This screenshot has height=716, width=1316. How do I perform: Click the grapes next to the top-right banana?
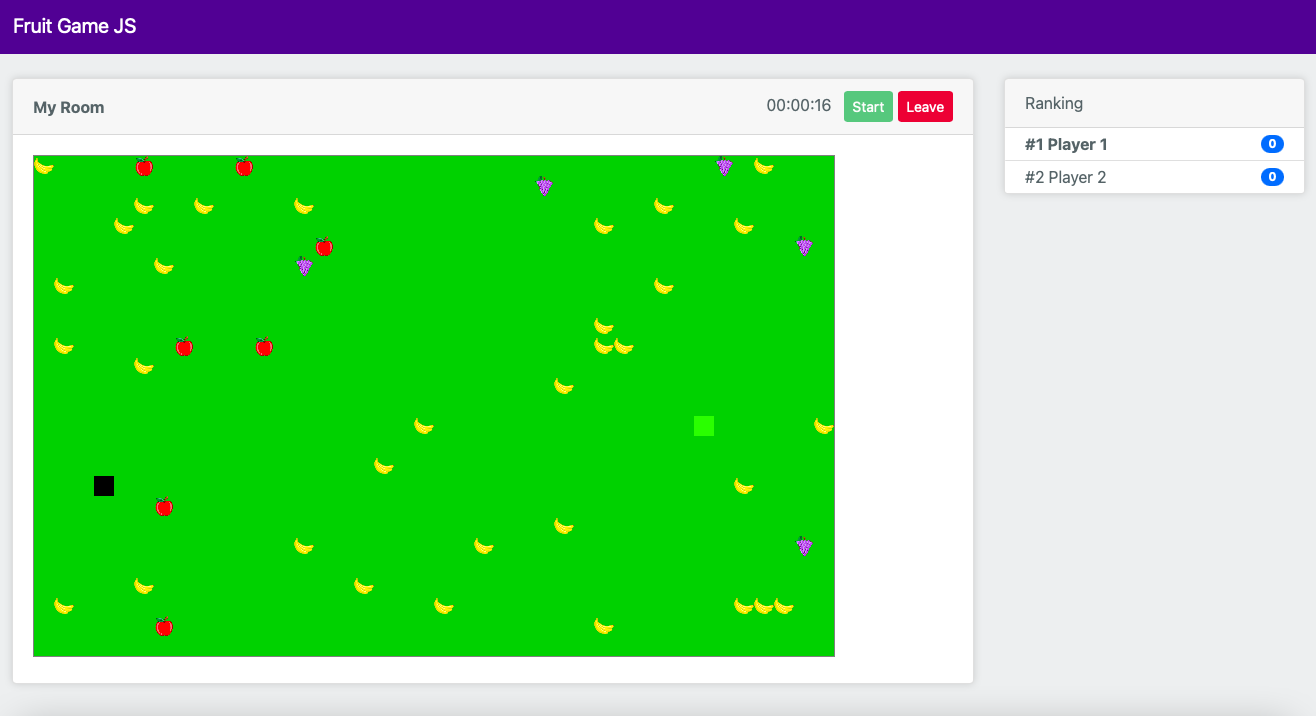[724, 166]
